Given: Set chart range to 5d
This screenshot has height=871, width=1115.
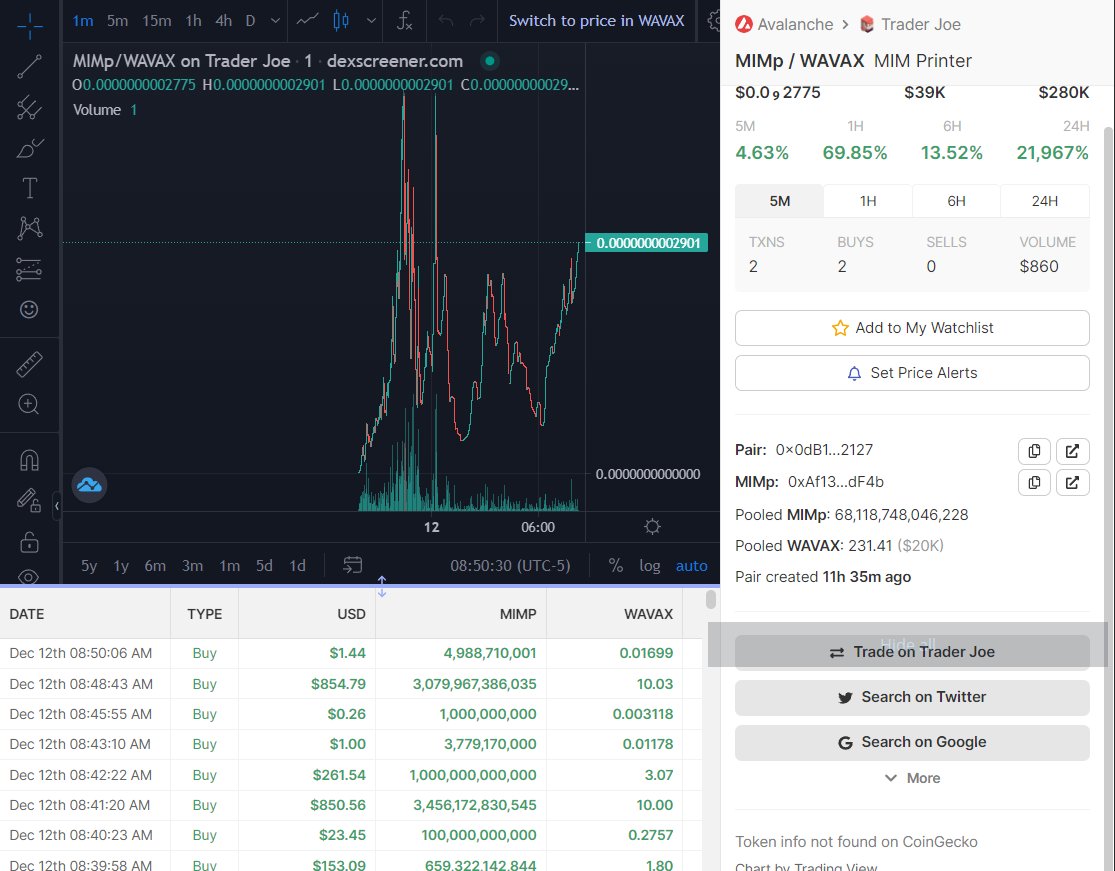Looking at the screenshot, I should click(264, 566).
